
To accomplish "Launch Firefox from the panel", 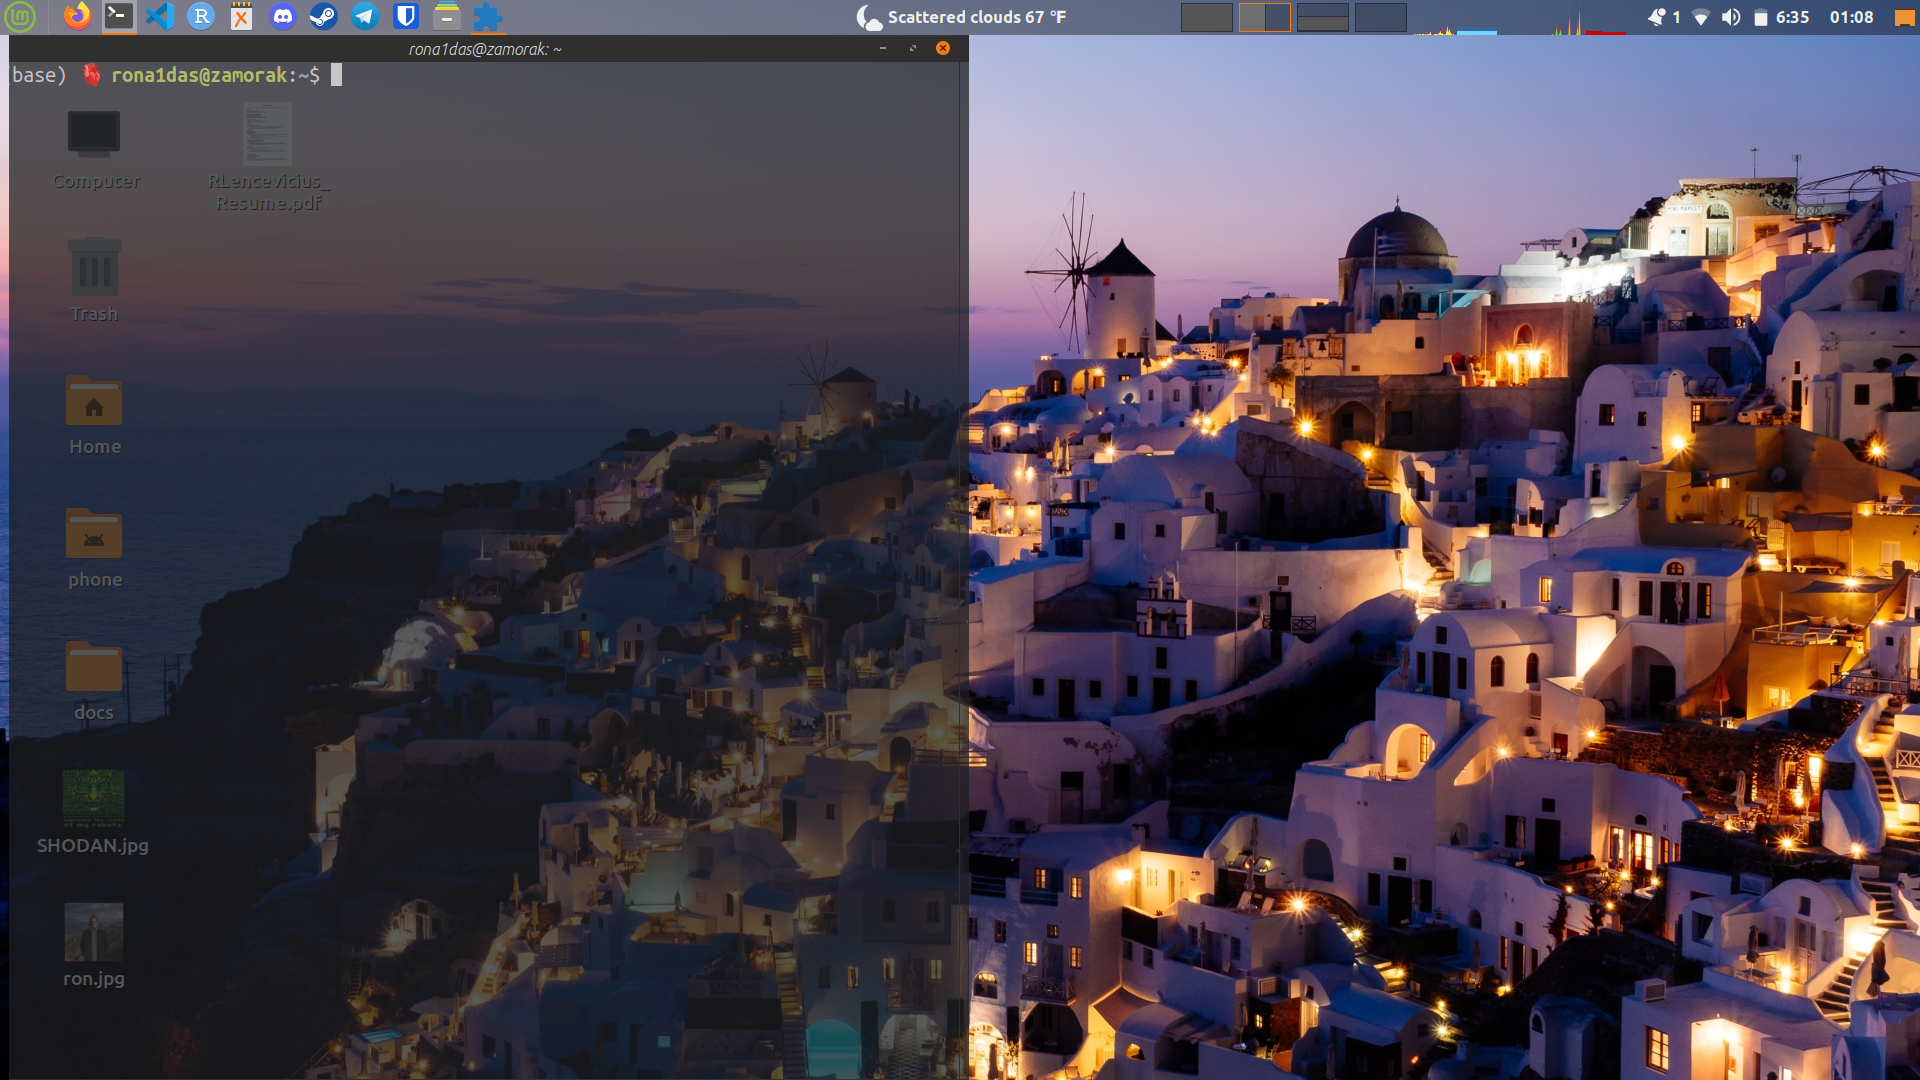I will pos(77,17).
